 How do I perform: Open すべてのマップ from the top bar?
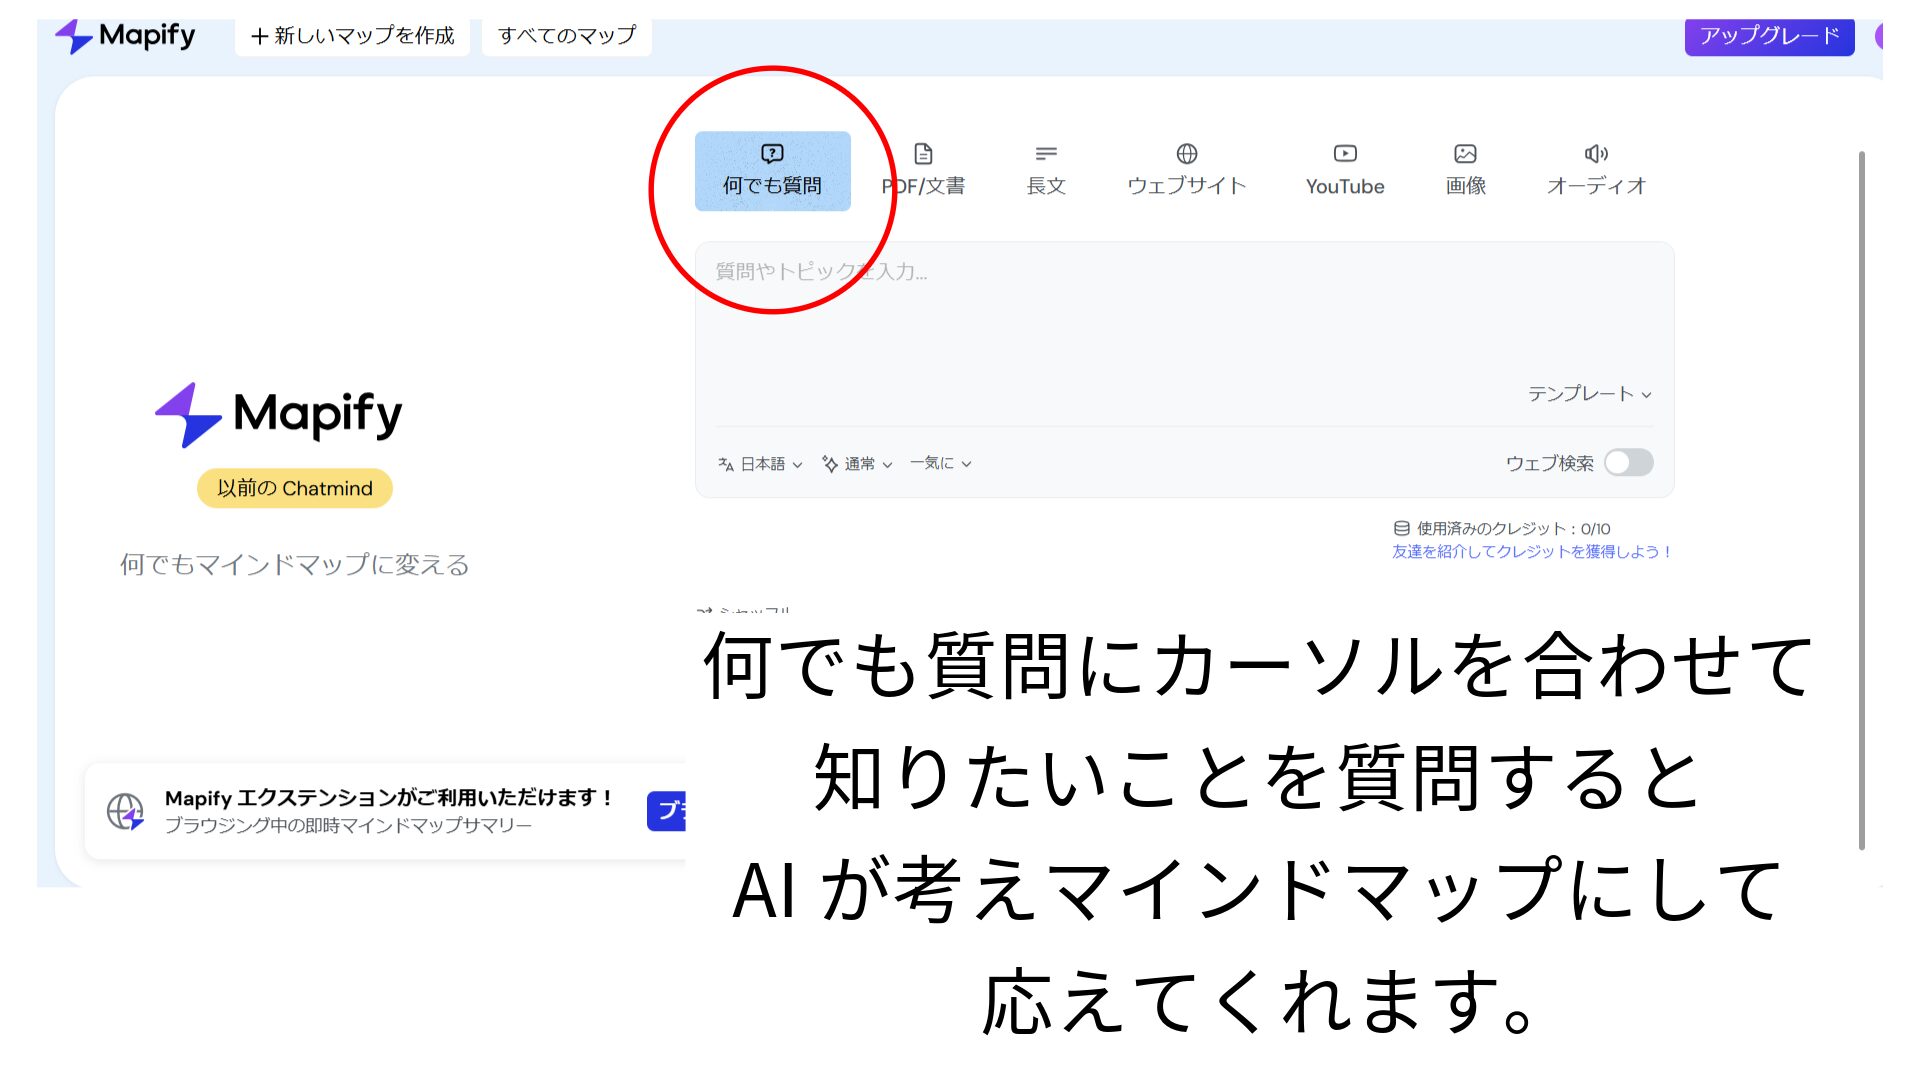pos(566,35)
